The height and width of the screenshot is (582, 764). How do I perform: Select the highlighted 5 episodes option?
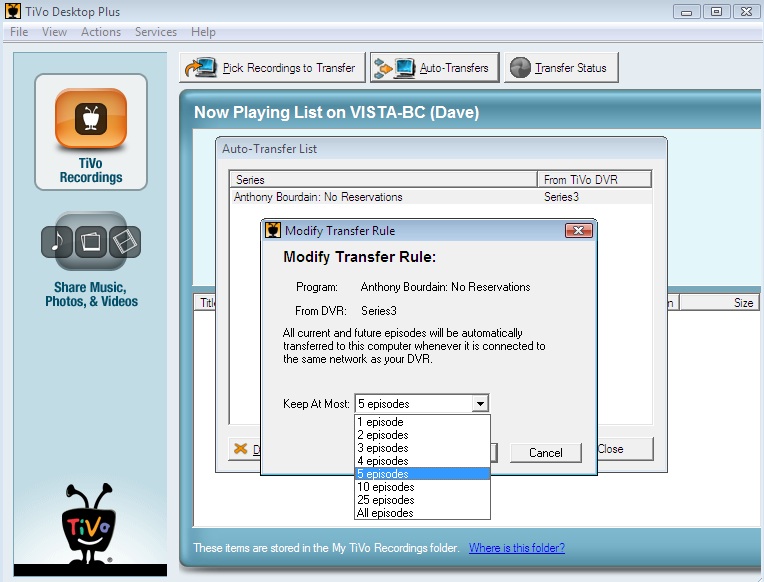pos(422,474)
